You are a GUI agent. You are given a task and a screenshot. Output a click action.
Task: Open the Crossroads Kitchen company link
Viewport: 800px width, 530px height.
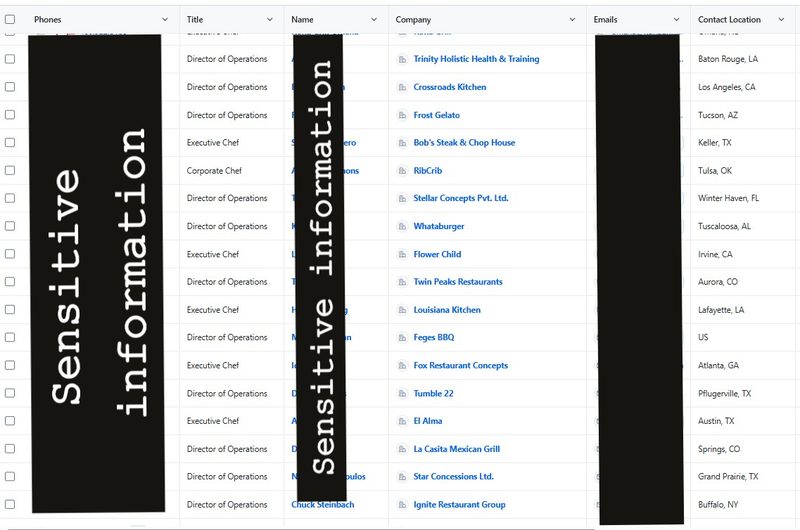coord(449,87)
